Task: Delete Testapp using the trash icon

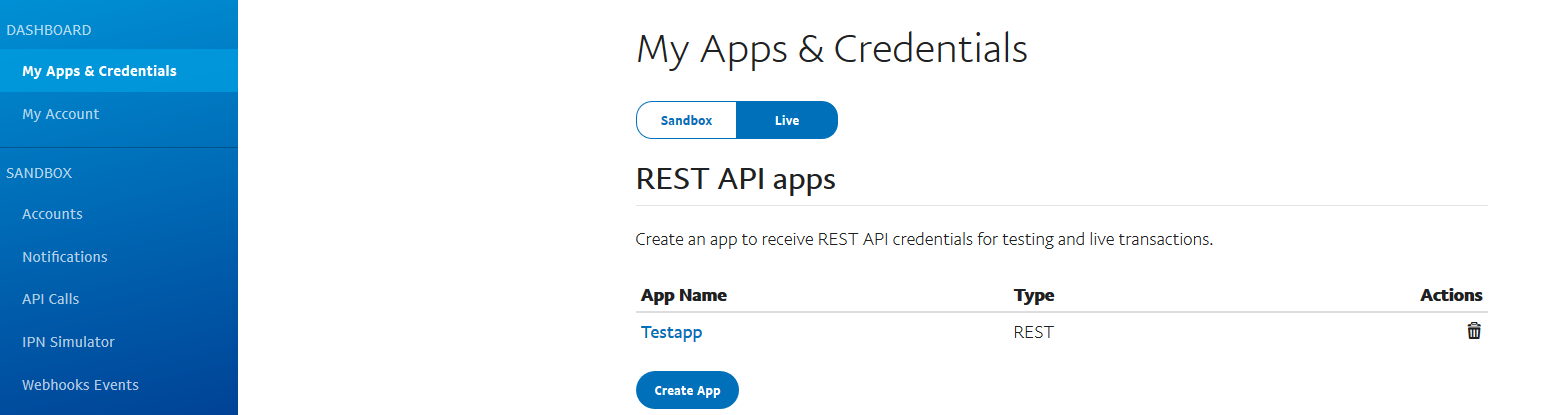Action: click(x=1473, y=331)
